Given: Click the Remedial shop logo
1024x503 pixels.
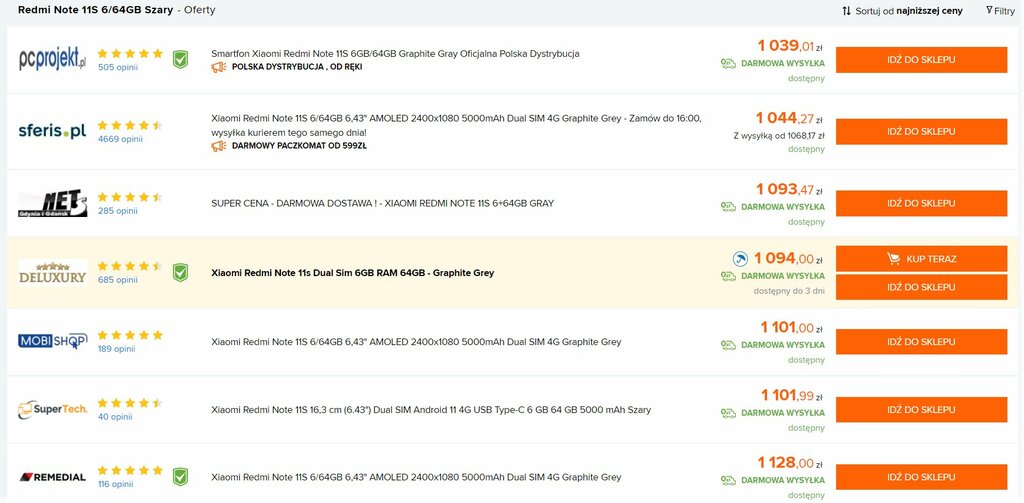Looking at the screenshot, I should (52, 477).
